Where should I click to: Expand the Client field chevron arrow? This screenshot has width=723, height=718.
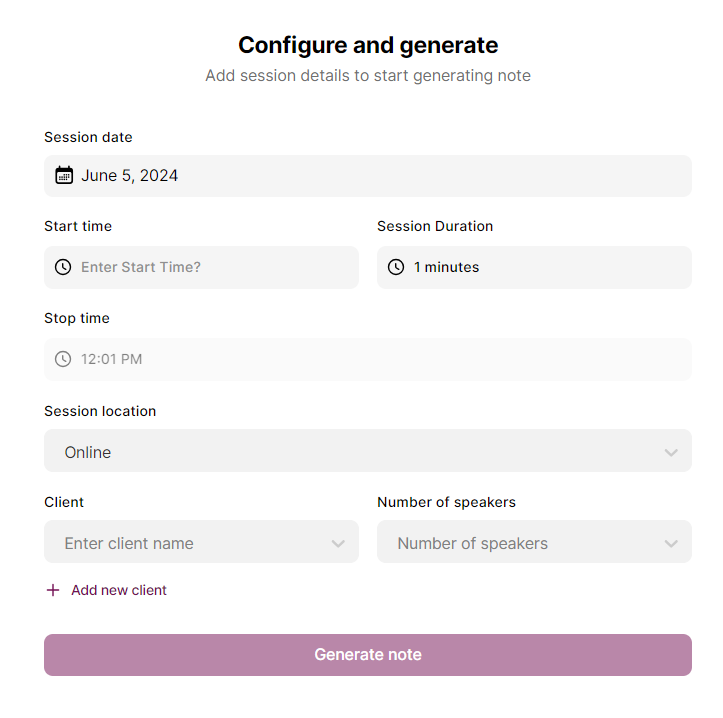338,544
